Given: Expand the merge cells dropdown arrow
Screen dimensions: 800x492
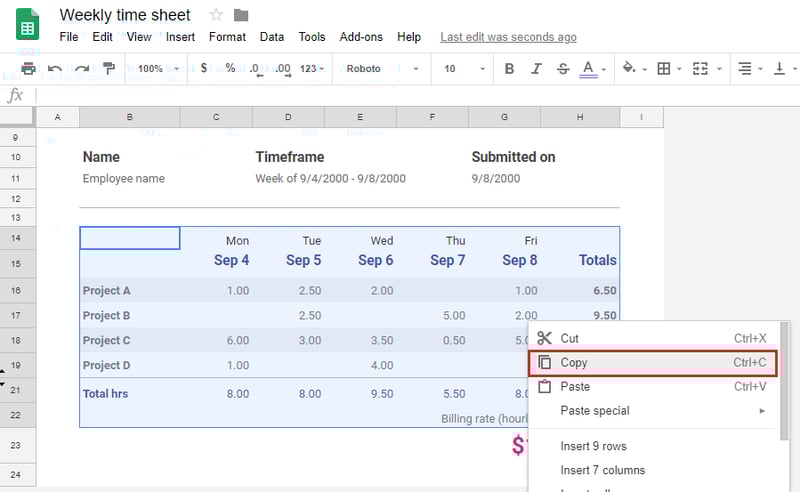Looking at the screenshot, I should coord(719,69).
